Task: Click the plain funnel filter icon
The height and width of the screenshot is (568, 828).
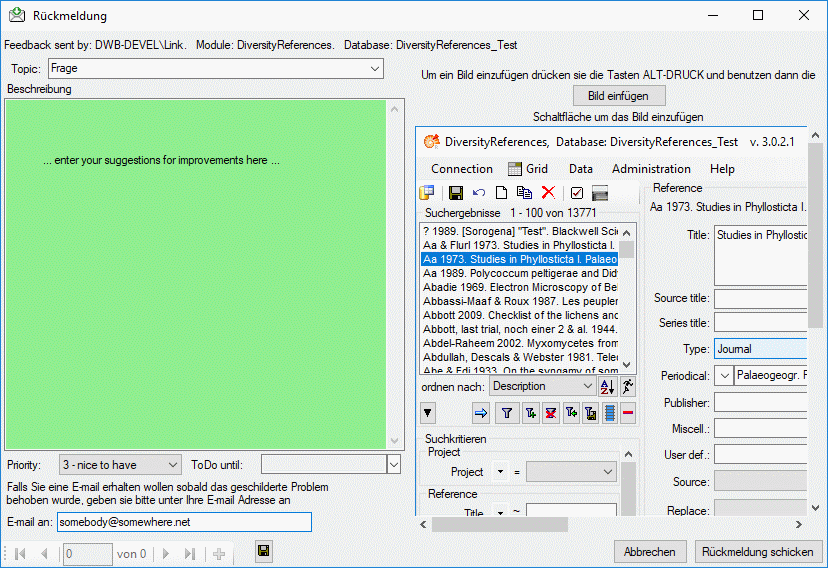Action: pos(507,413)
